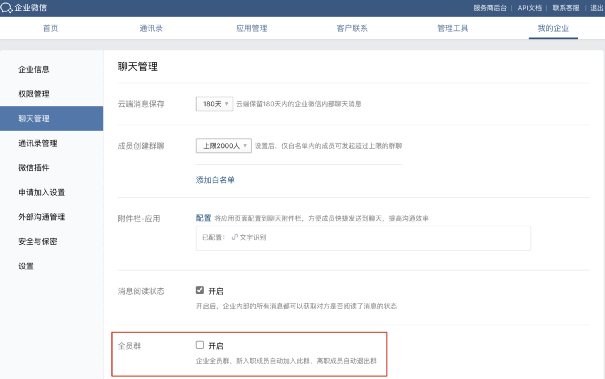Click 联系客服 in the header
The image size is (605, 379).
click(x=566, y=8)
